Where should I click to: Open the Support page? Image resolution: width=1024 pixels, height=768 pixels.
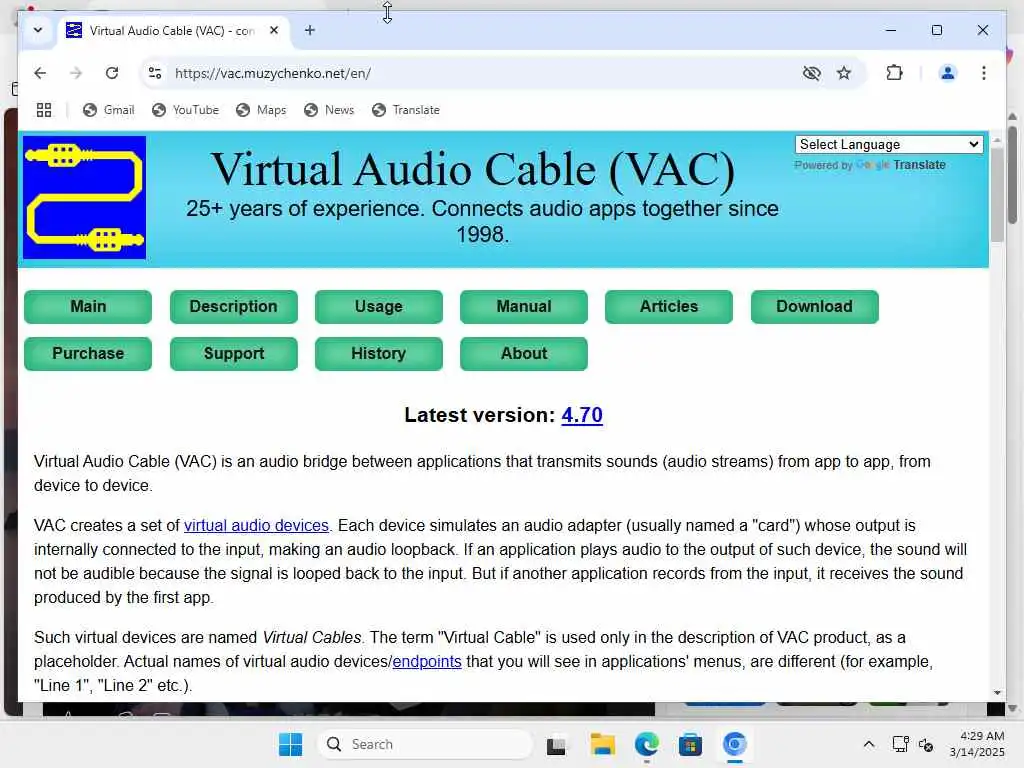coord(233,353)
